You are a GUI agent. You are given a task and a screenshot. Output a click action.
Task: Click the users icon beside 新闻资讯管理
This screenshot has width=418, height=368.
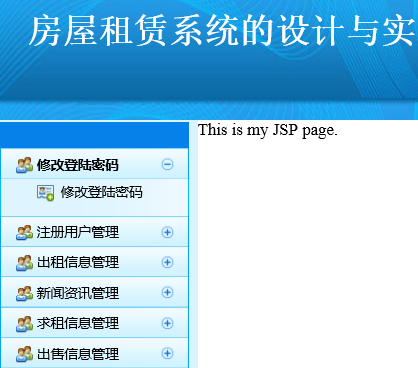coord(24,293)
